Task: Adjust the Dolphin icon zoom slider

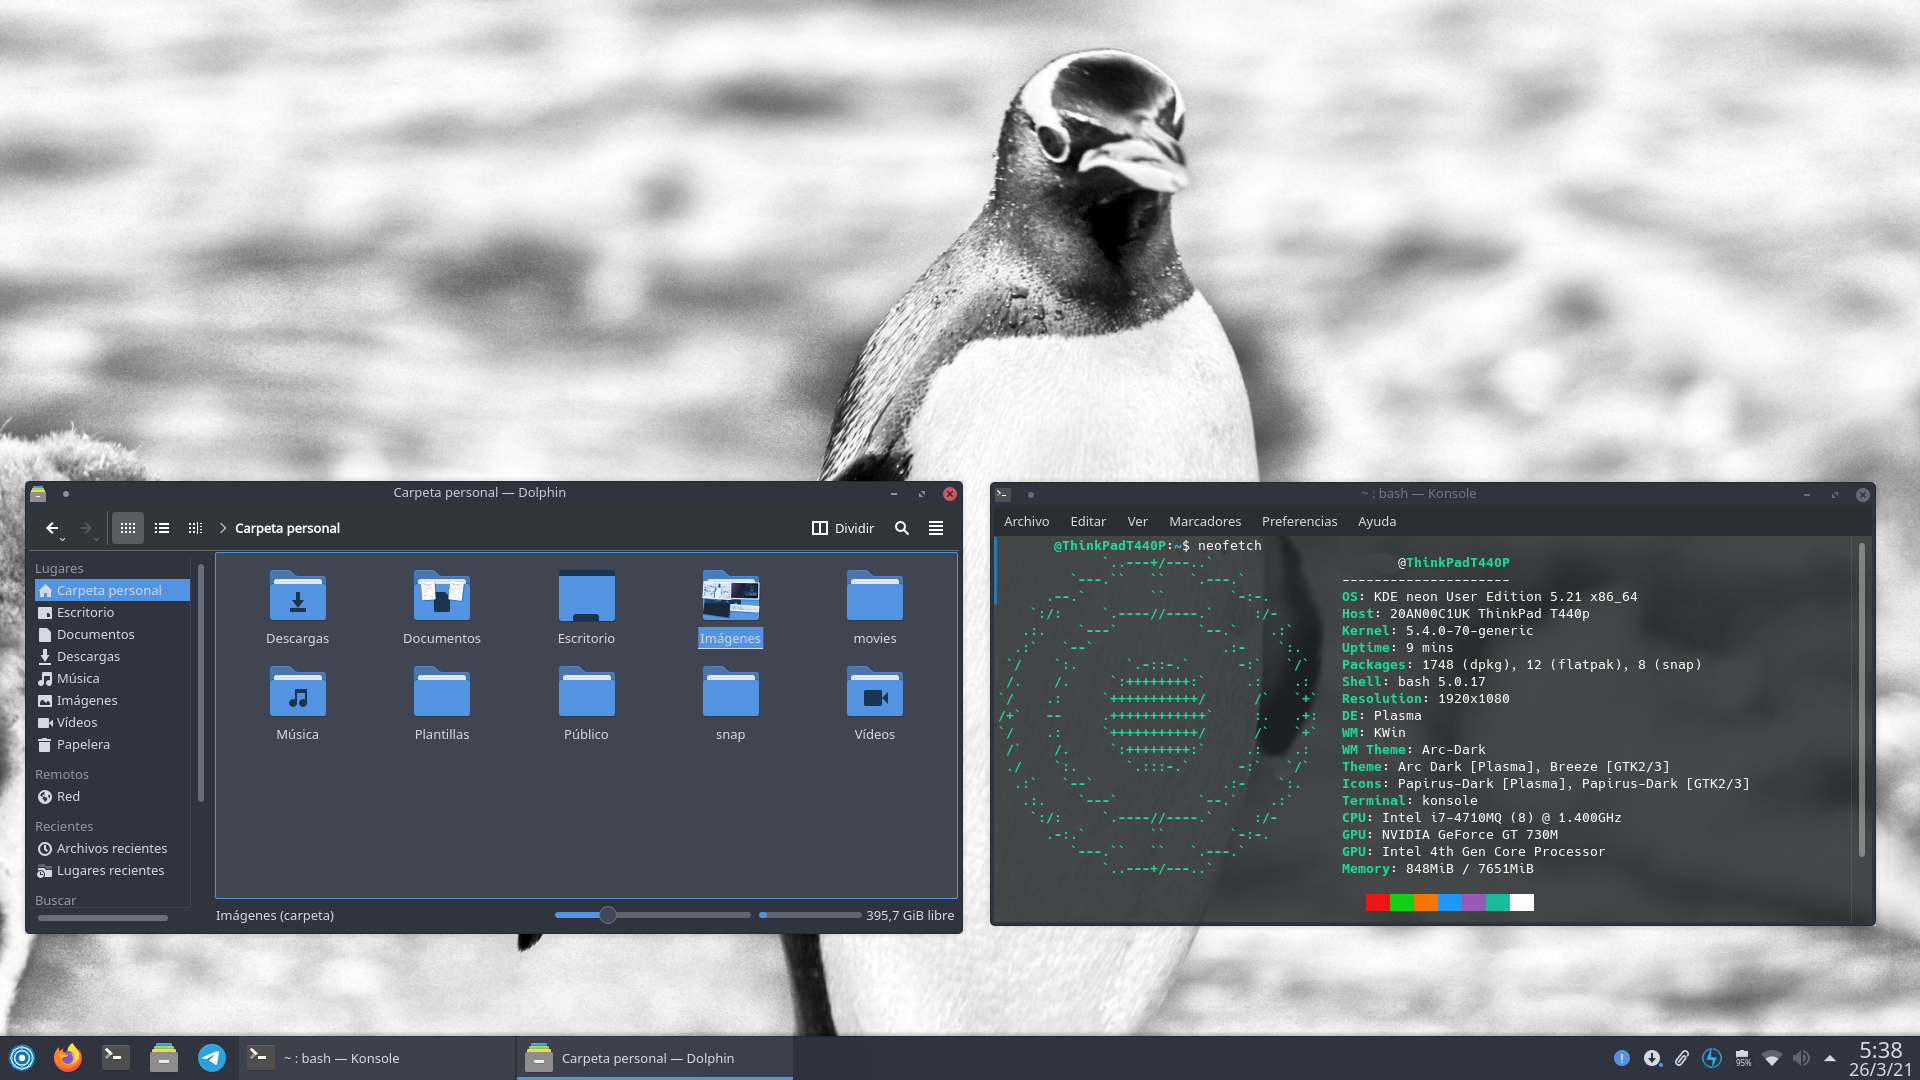Action: (652, 915)
